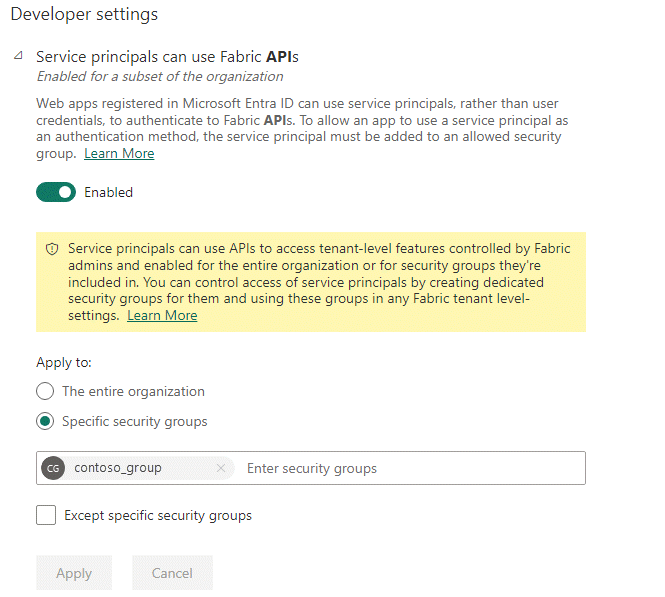
Task: Click Service principals can use Fabric APIs title
Action: (167, 57)
